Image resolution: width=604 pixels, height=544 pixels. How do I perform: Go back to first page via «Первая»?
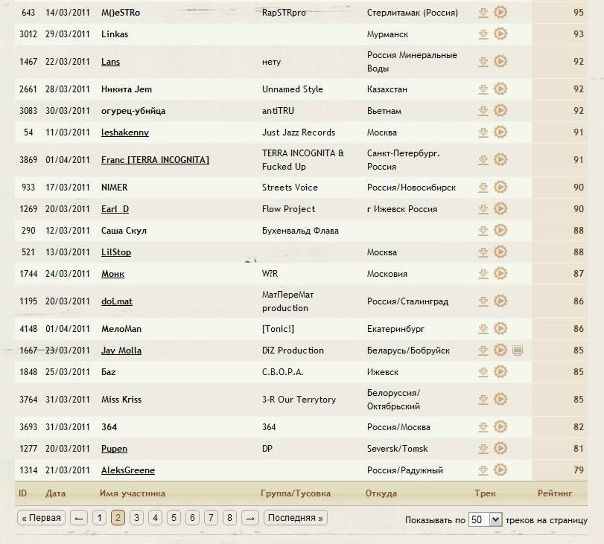pyautogui.click(x=41, y=518)
